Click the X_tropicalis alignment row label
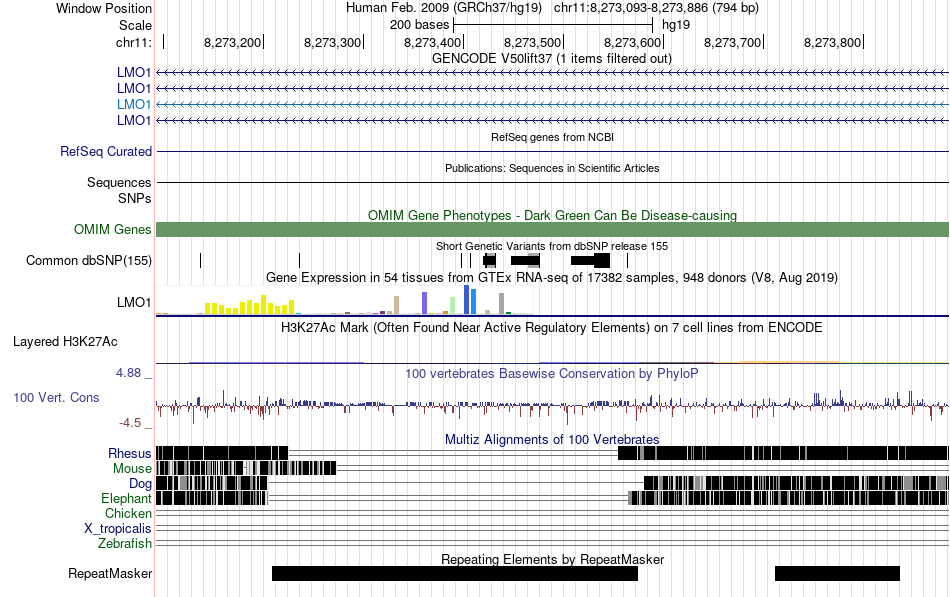The image size is (950, 597). (118, 529)
